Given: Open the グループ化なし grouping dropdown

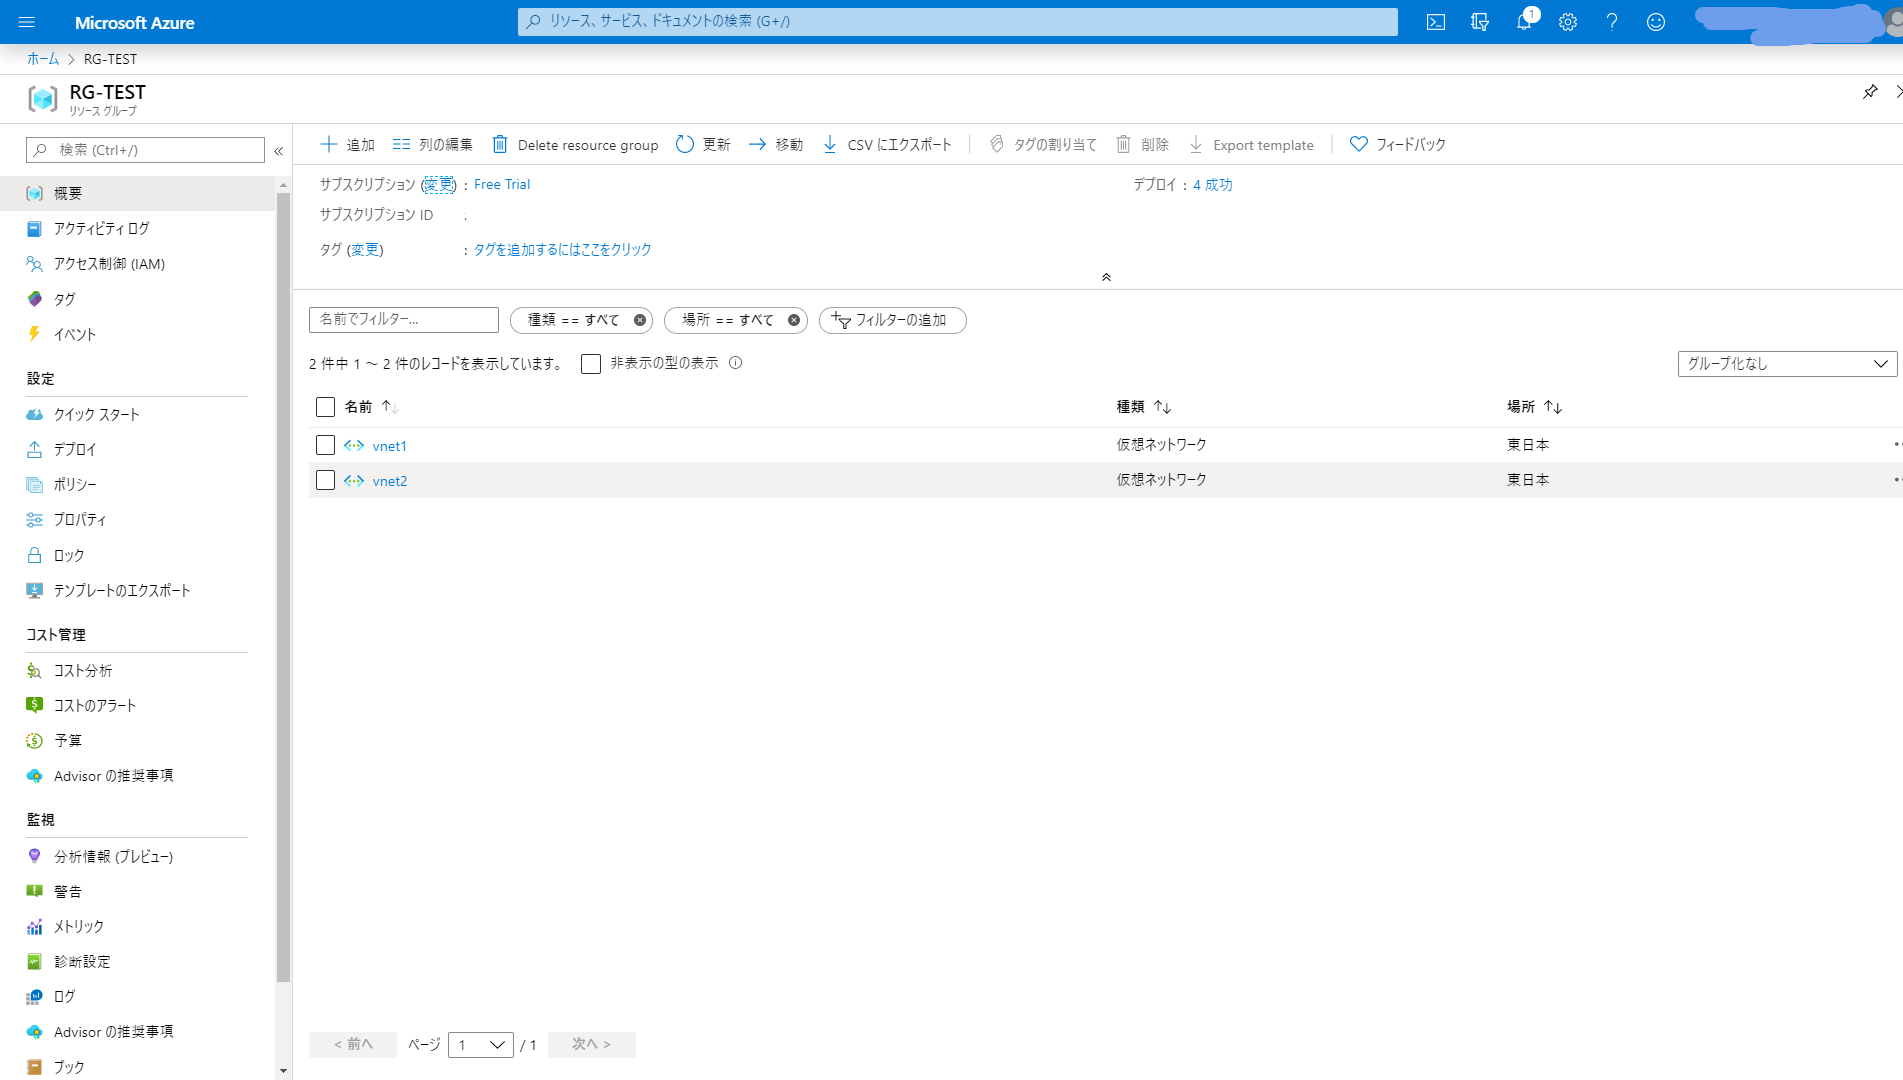Looking at the screenshot, I should [1786, 364].
